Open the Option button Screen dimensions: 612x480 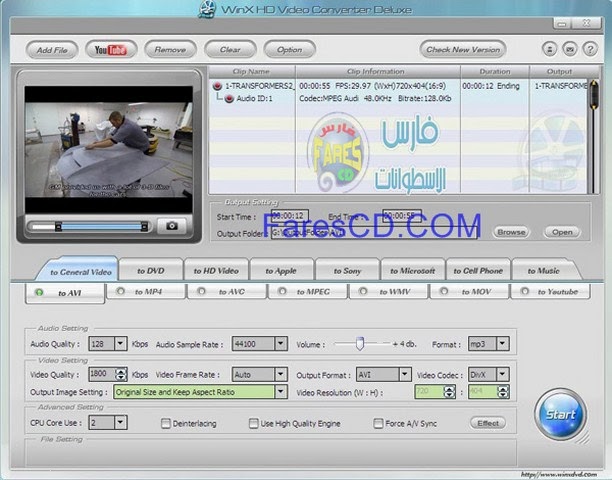pos(290,50)
